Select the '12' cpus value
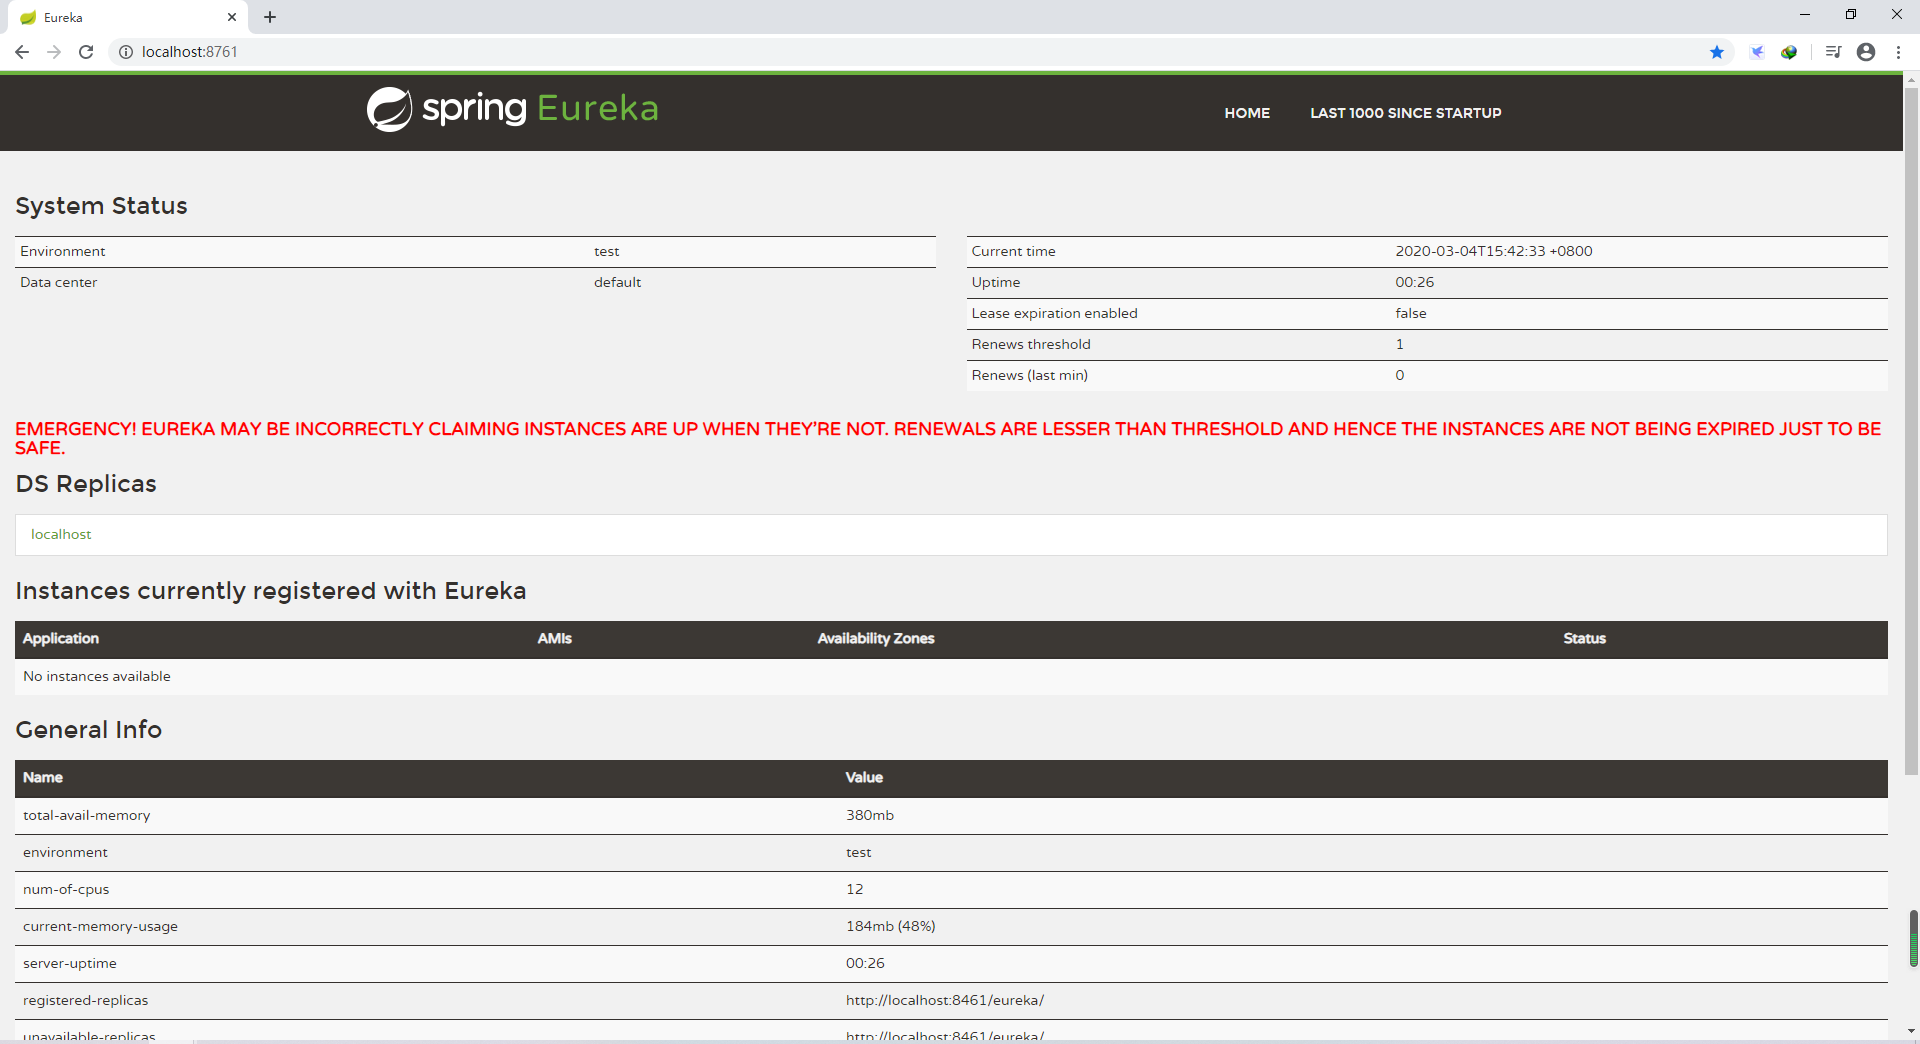1920x1044 pixels. 855,889
